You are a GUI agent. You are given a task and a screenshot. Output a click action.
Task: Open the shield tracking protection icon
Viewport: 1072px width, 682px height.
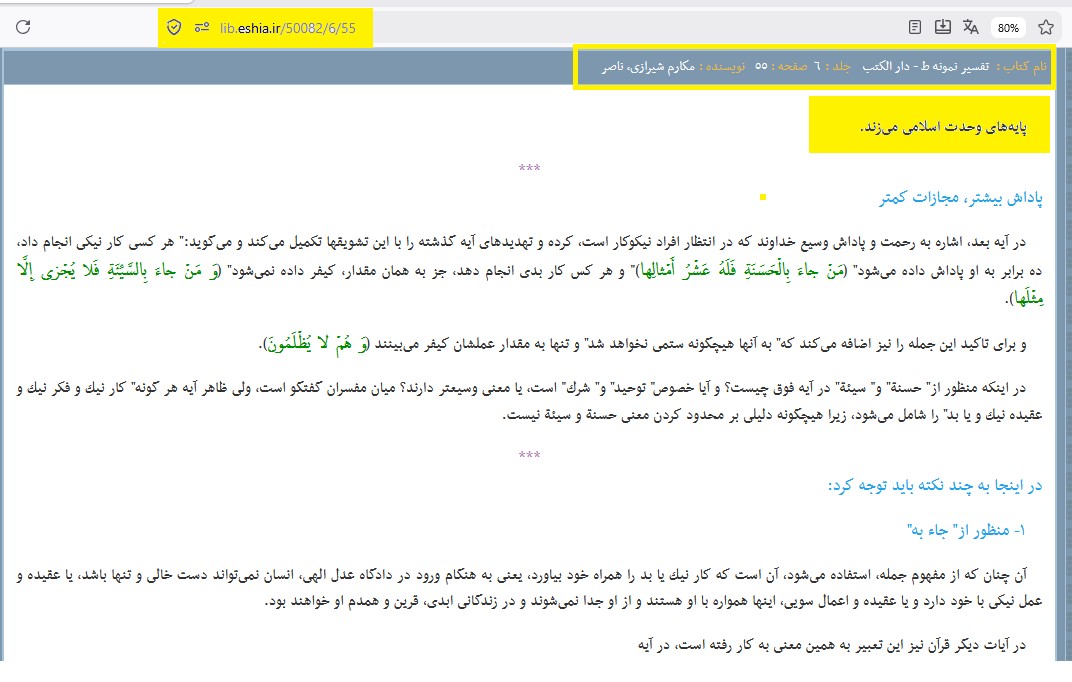coord(174,27)
